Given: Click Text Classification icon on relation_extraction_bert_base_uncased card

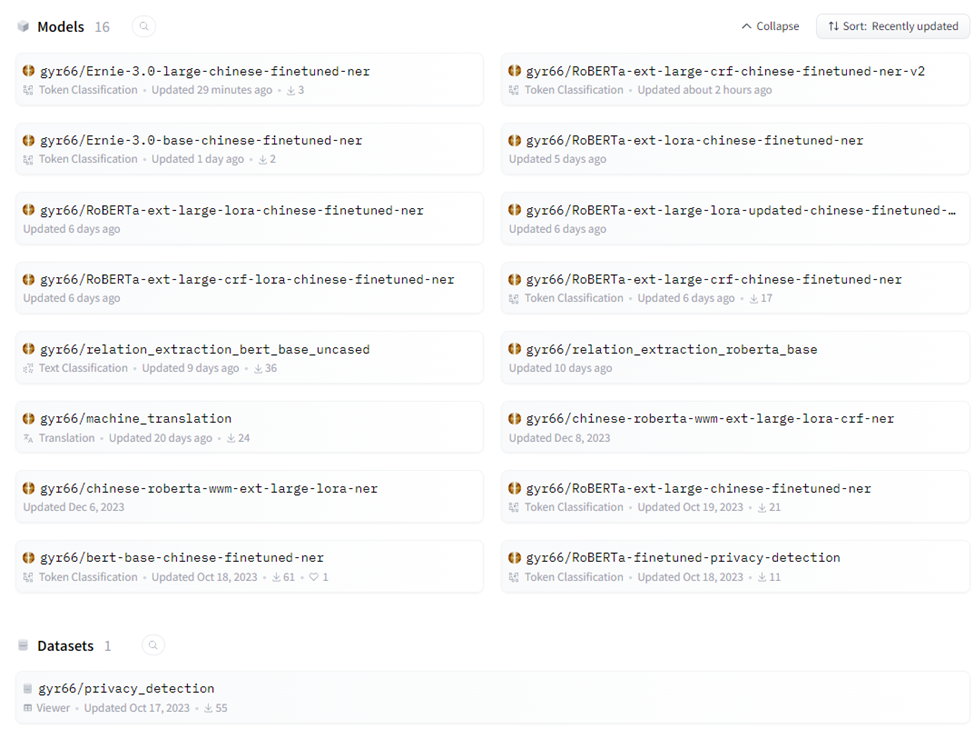Looking at the screenshot, I should [x=28, y=368].
